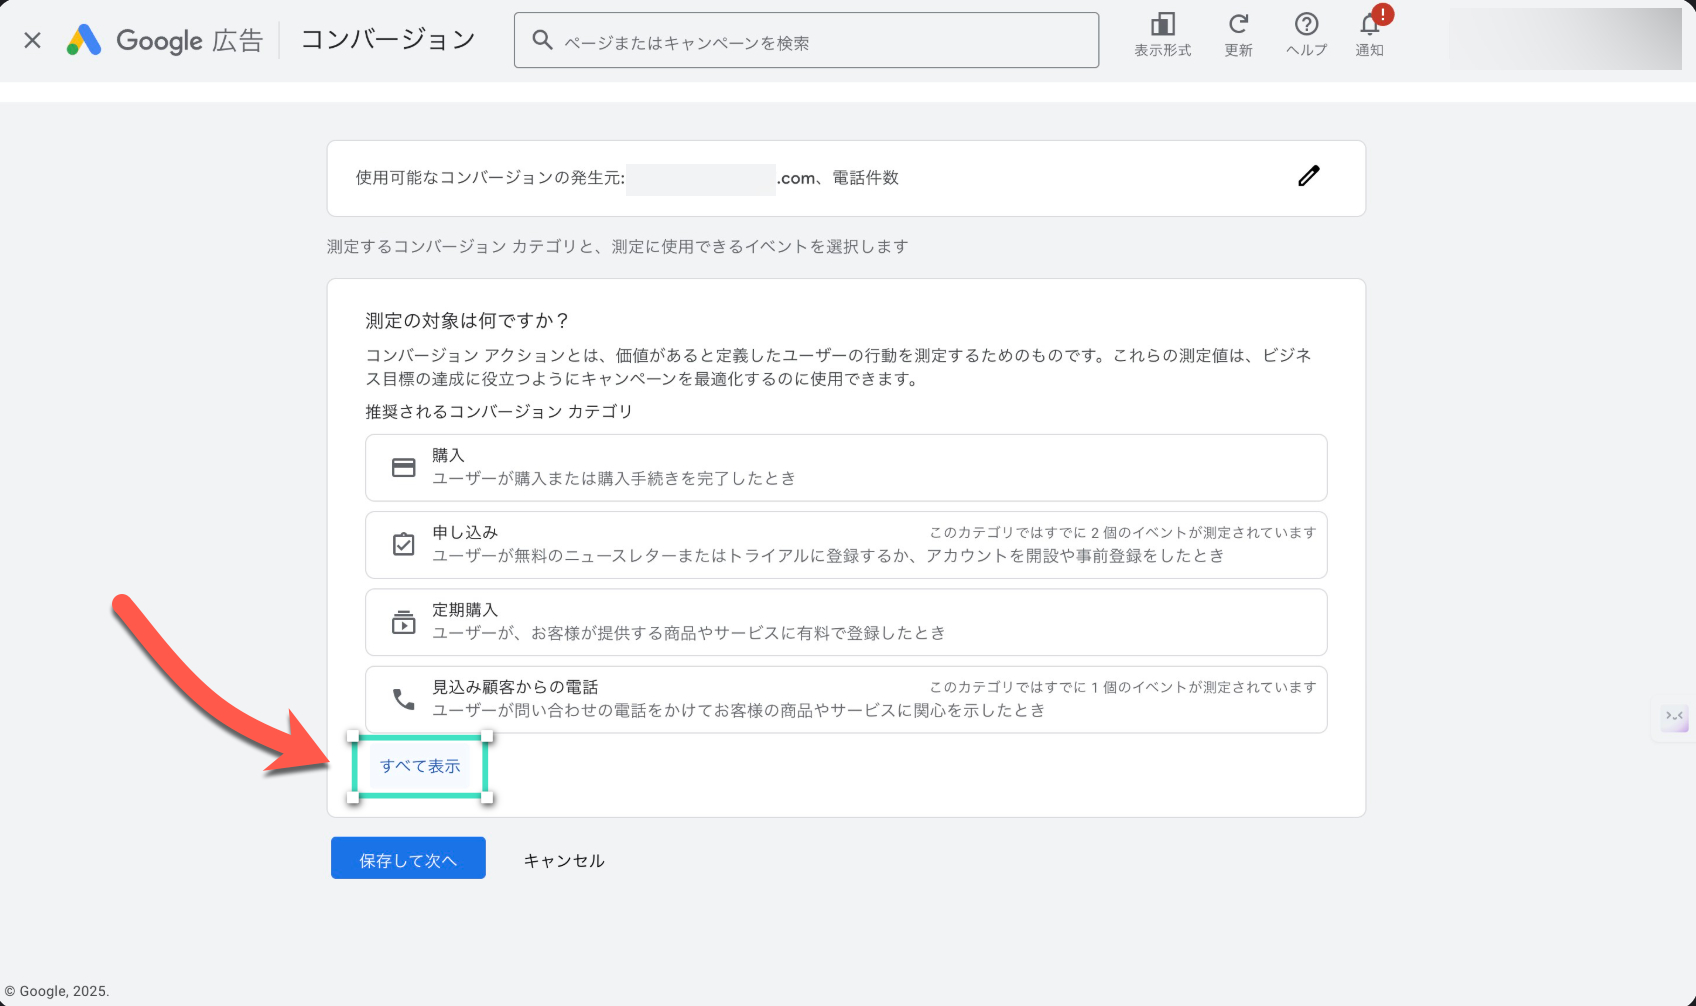Select the 見込み顧客からの電話 category
Image resolution: width=1696 pixels, height=1006 pixels.
[x=846, y=698]
